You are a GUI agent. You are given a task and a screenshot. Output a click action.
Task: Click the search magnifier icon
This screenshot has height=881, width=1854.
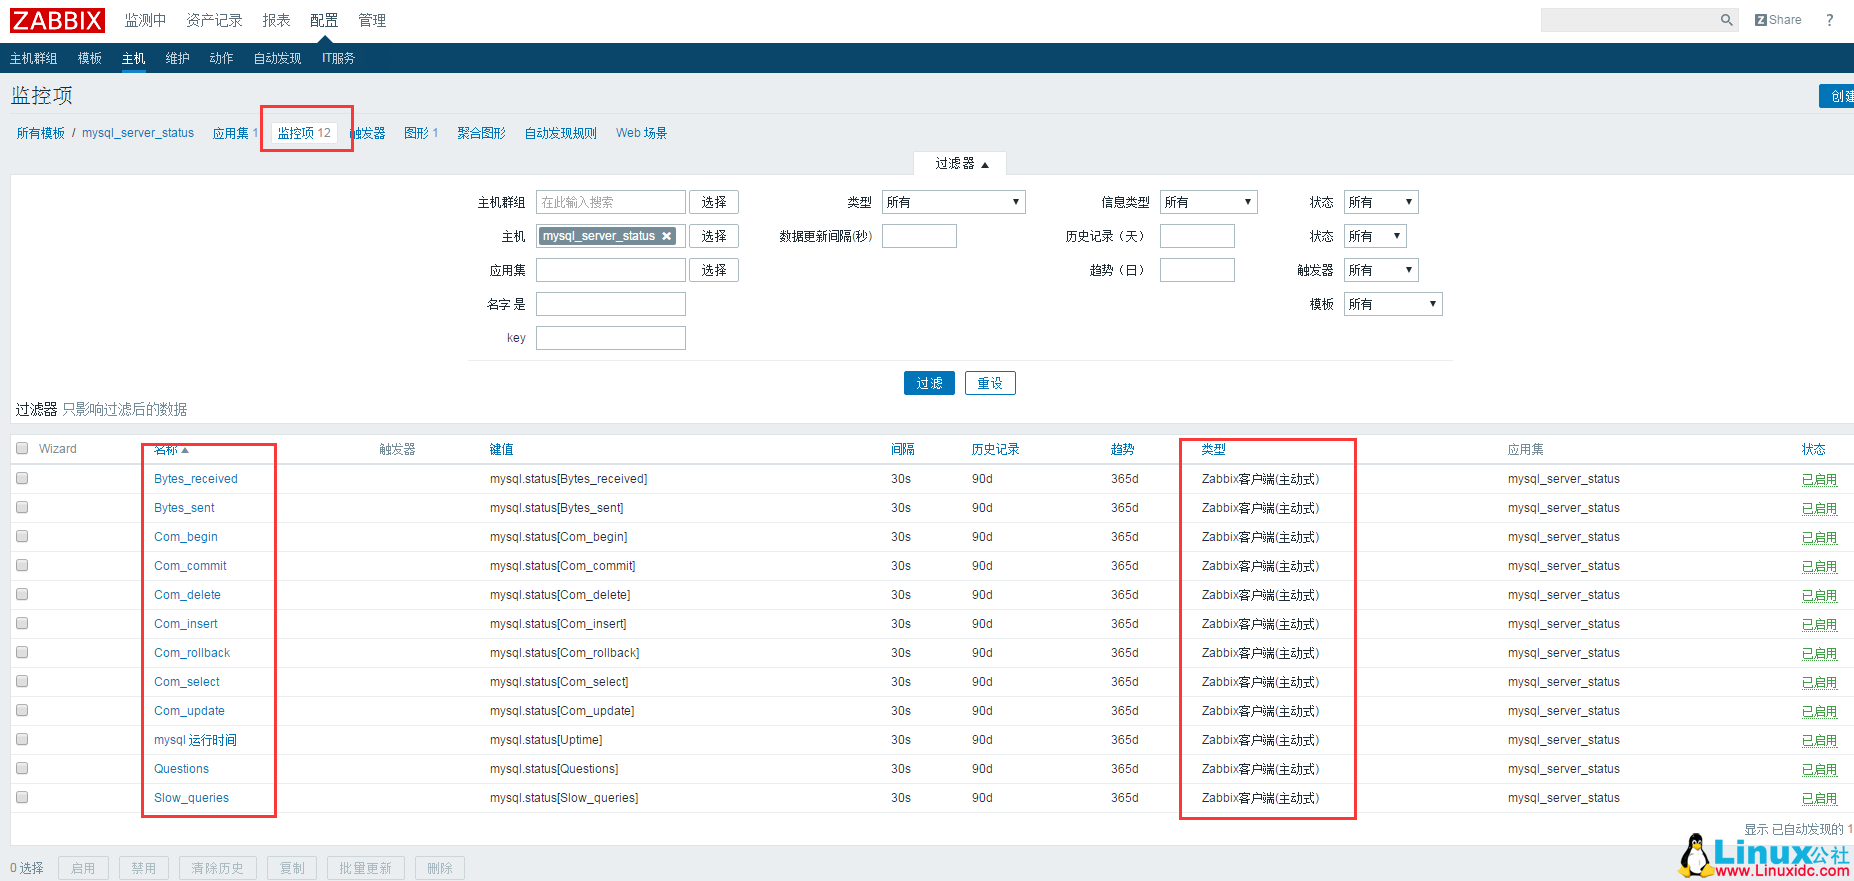1726,20
